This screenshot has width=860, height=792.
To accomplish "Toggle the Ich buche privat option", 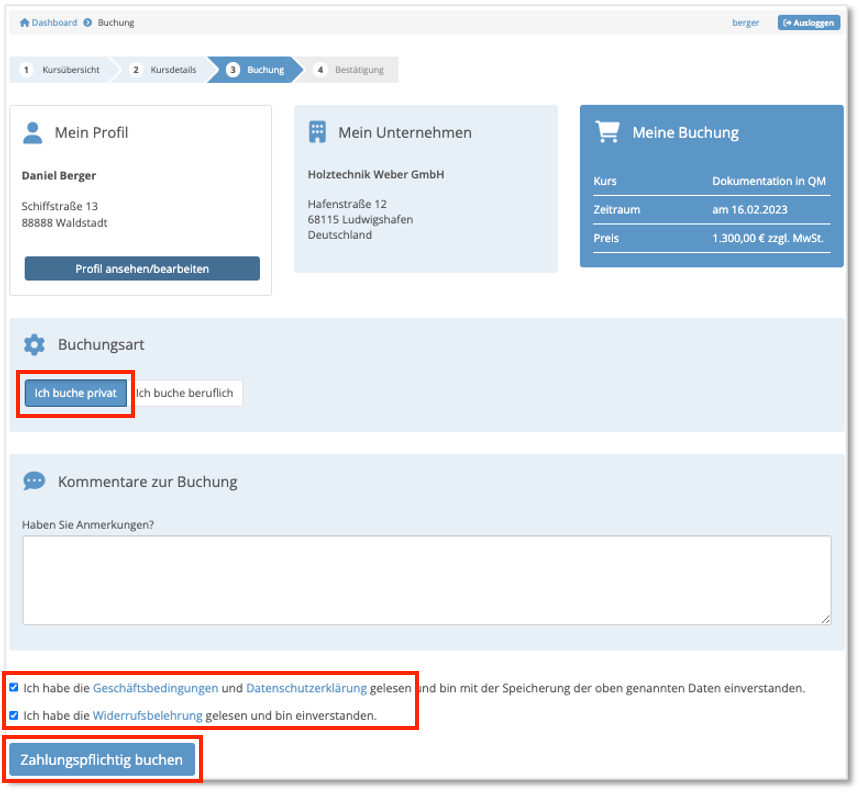I will click(75, 393).
